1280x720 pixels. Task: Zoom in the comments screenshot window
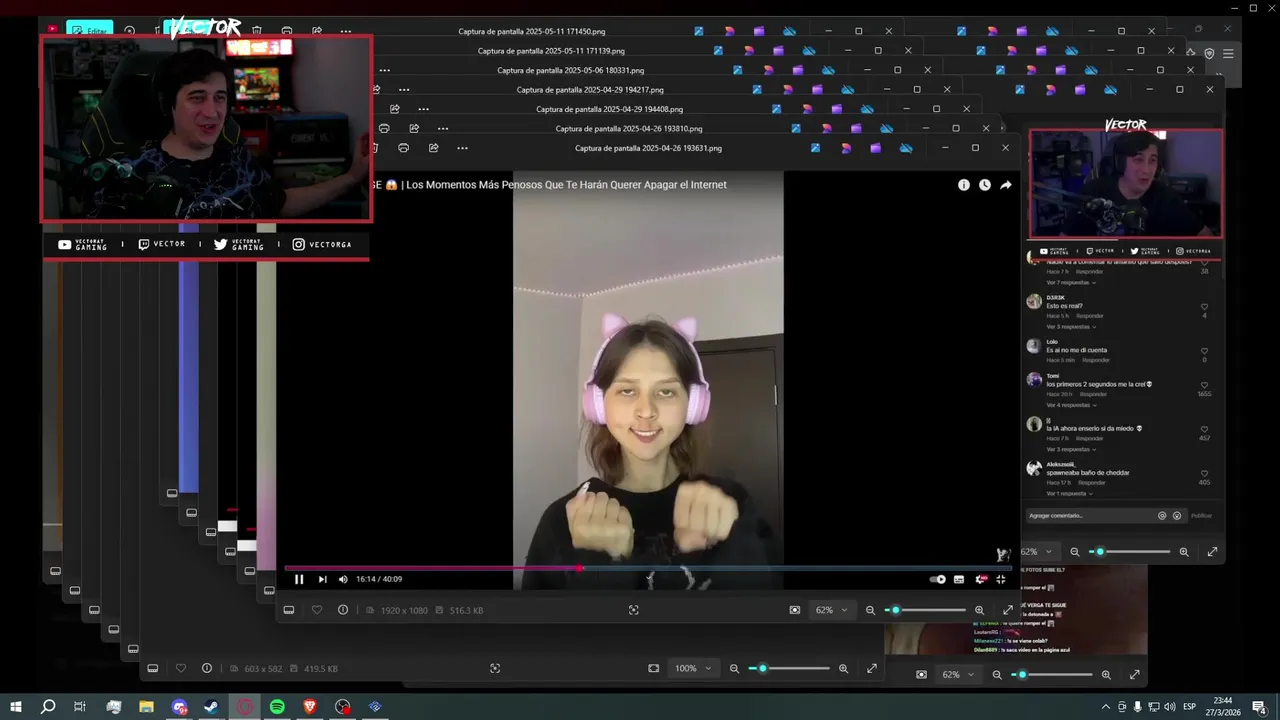pos(1184,552)
